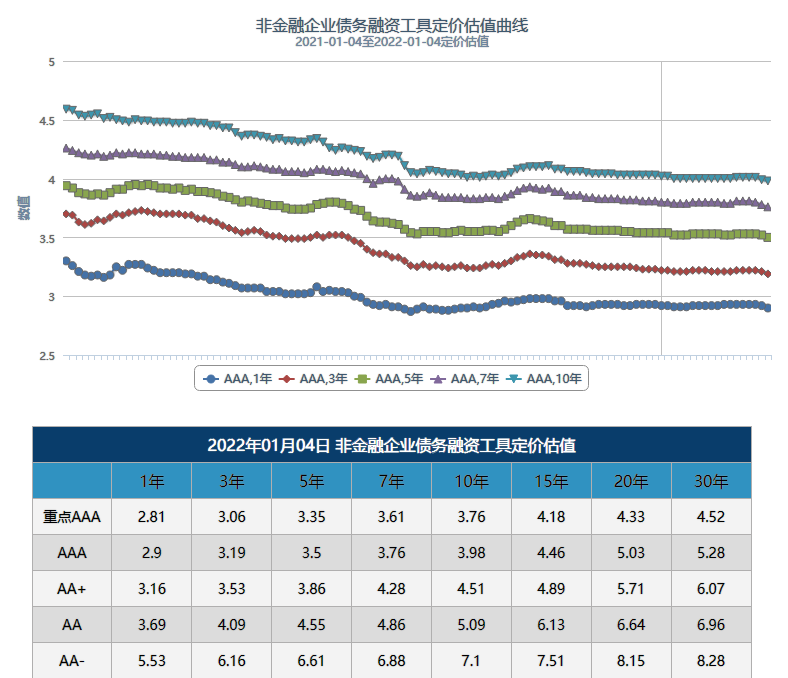Click the 6.13 cell in the AA row
The image size is (788, 678).
click(x=551, y=624)
